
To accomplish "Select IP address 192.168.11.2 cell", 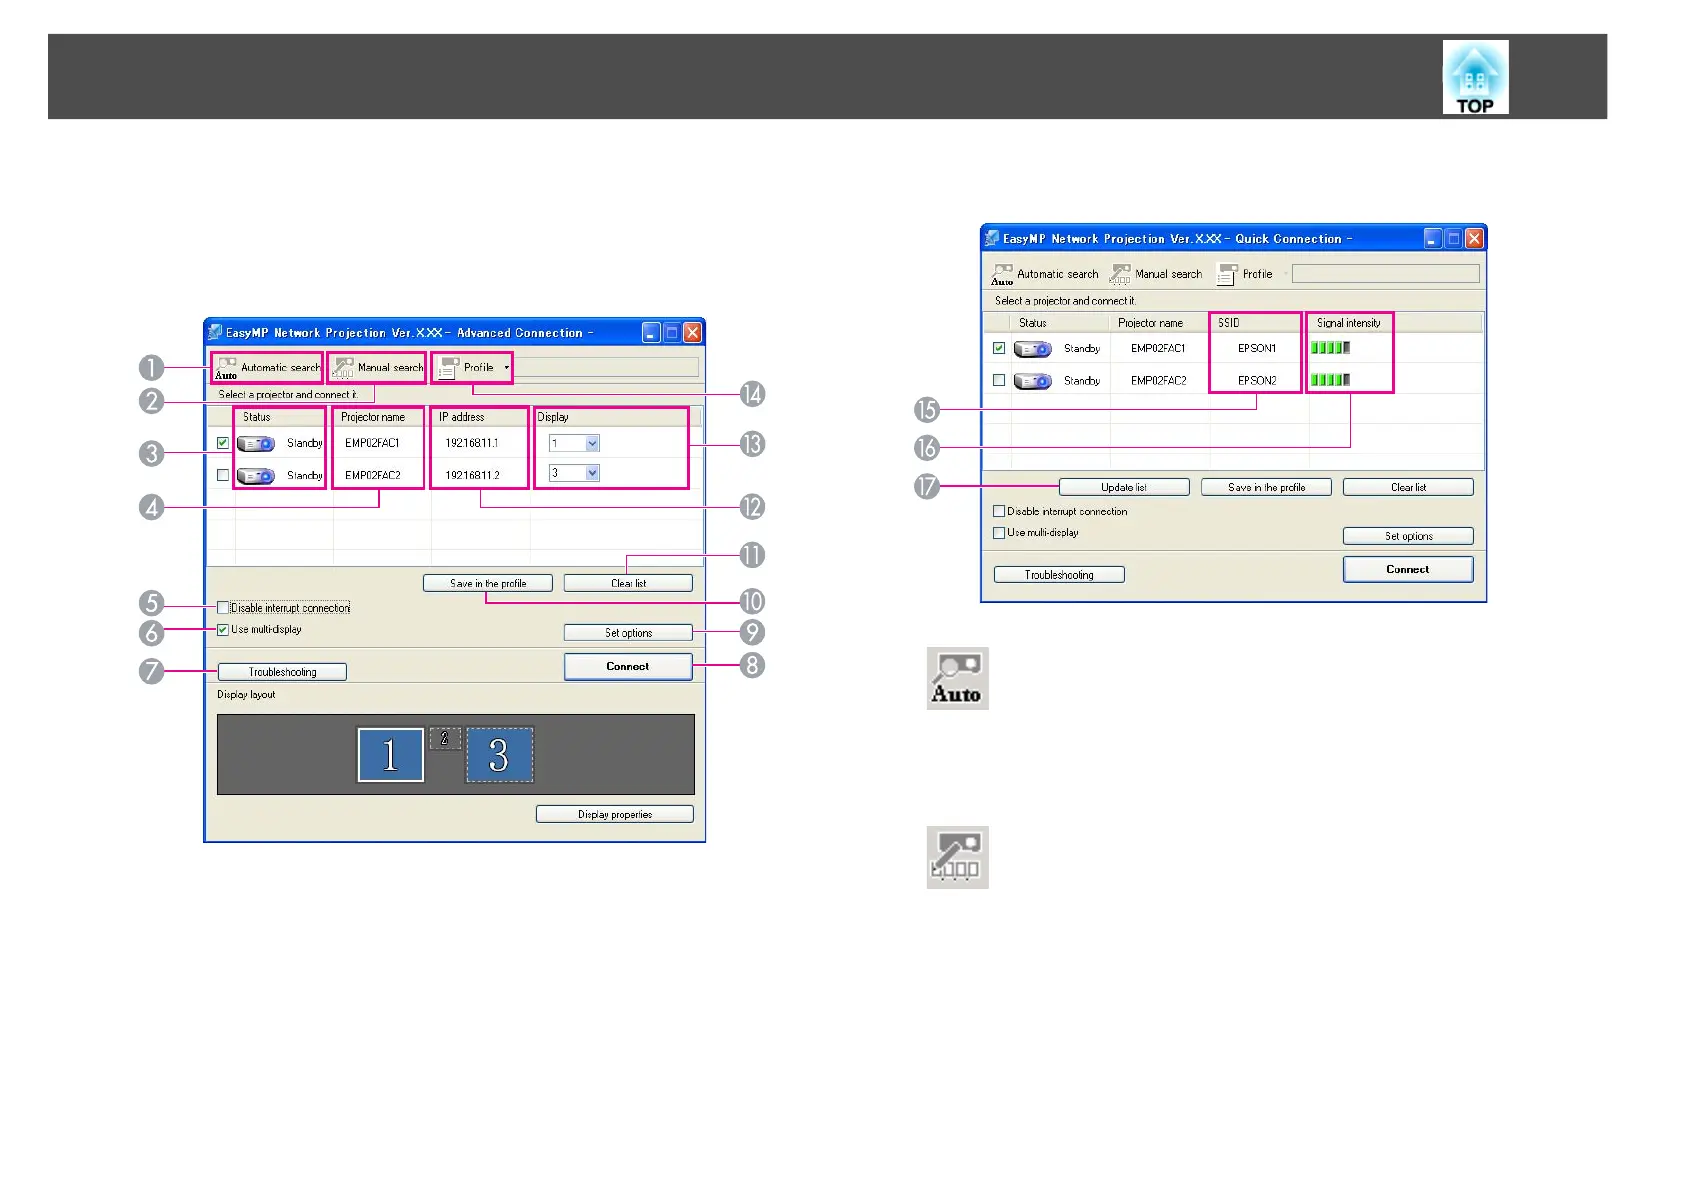I will (472, 475).
